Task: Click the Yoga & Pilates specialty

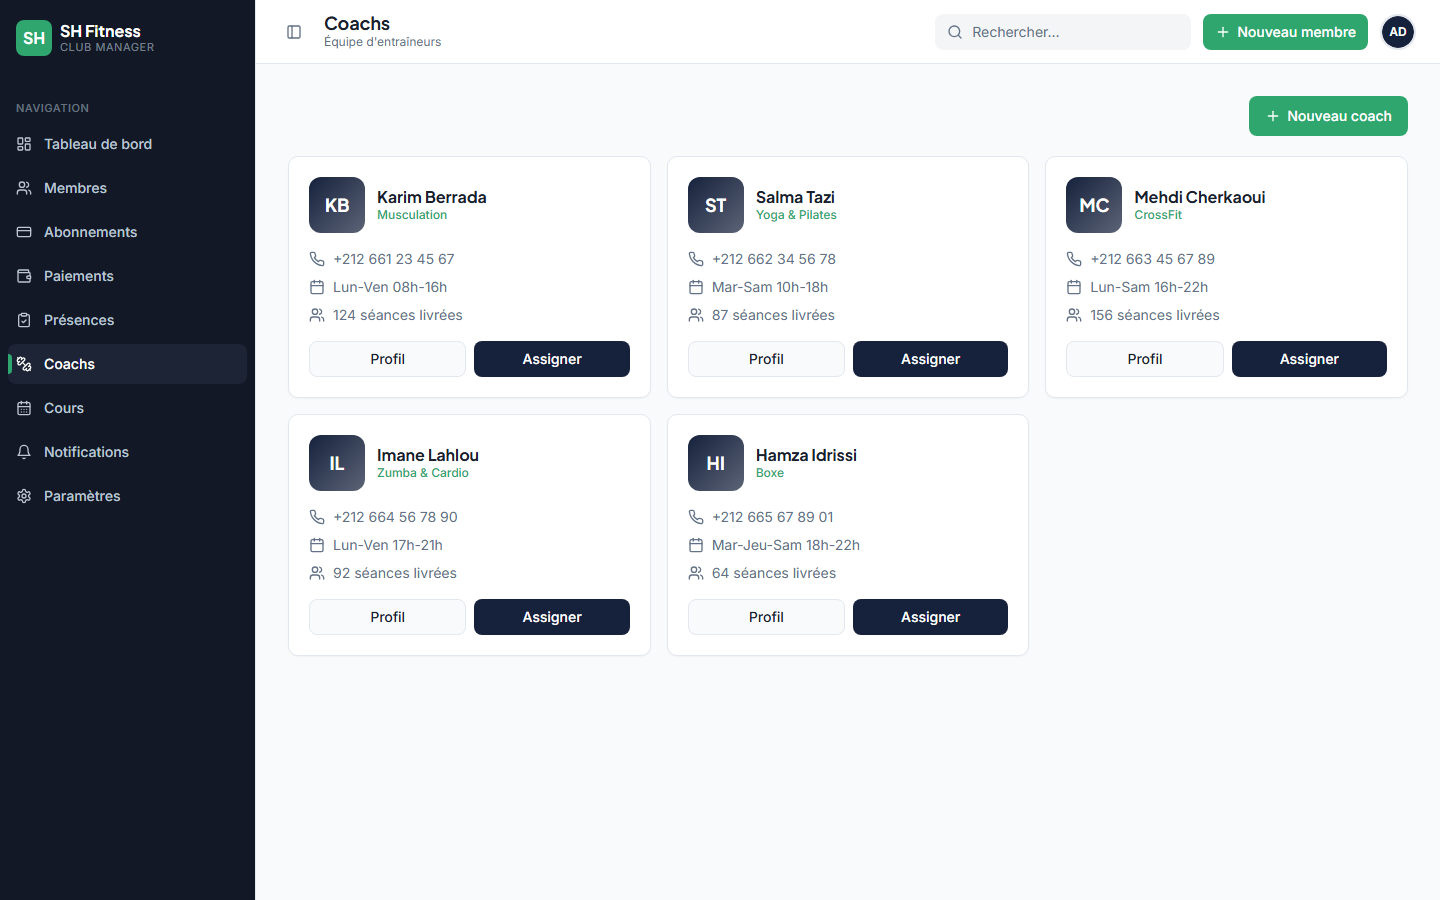Action: click(796, 215)
